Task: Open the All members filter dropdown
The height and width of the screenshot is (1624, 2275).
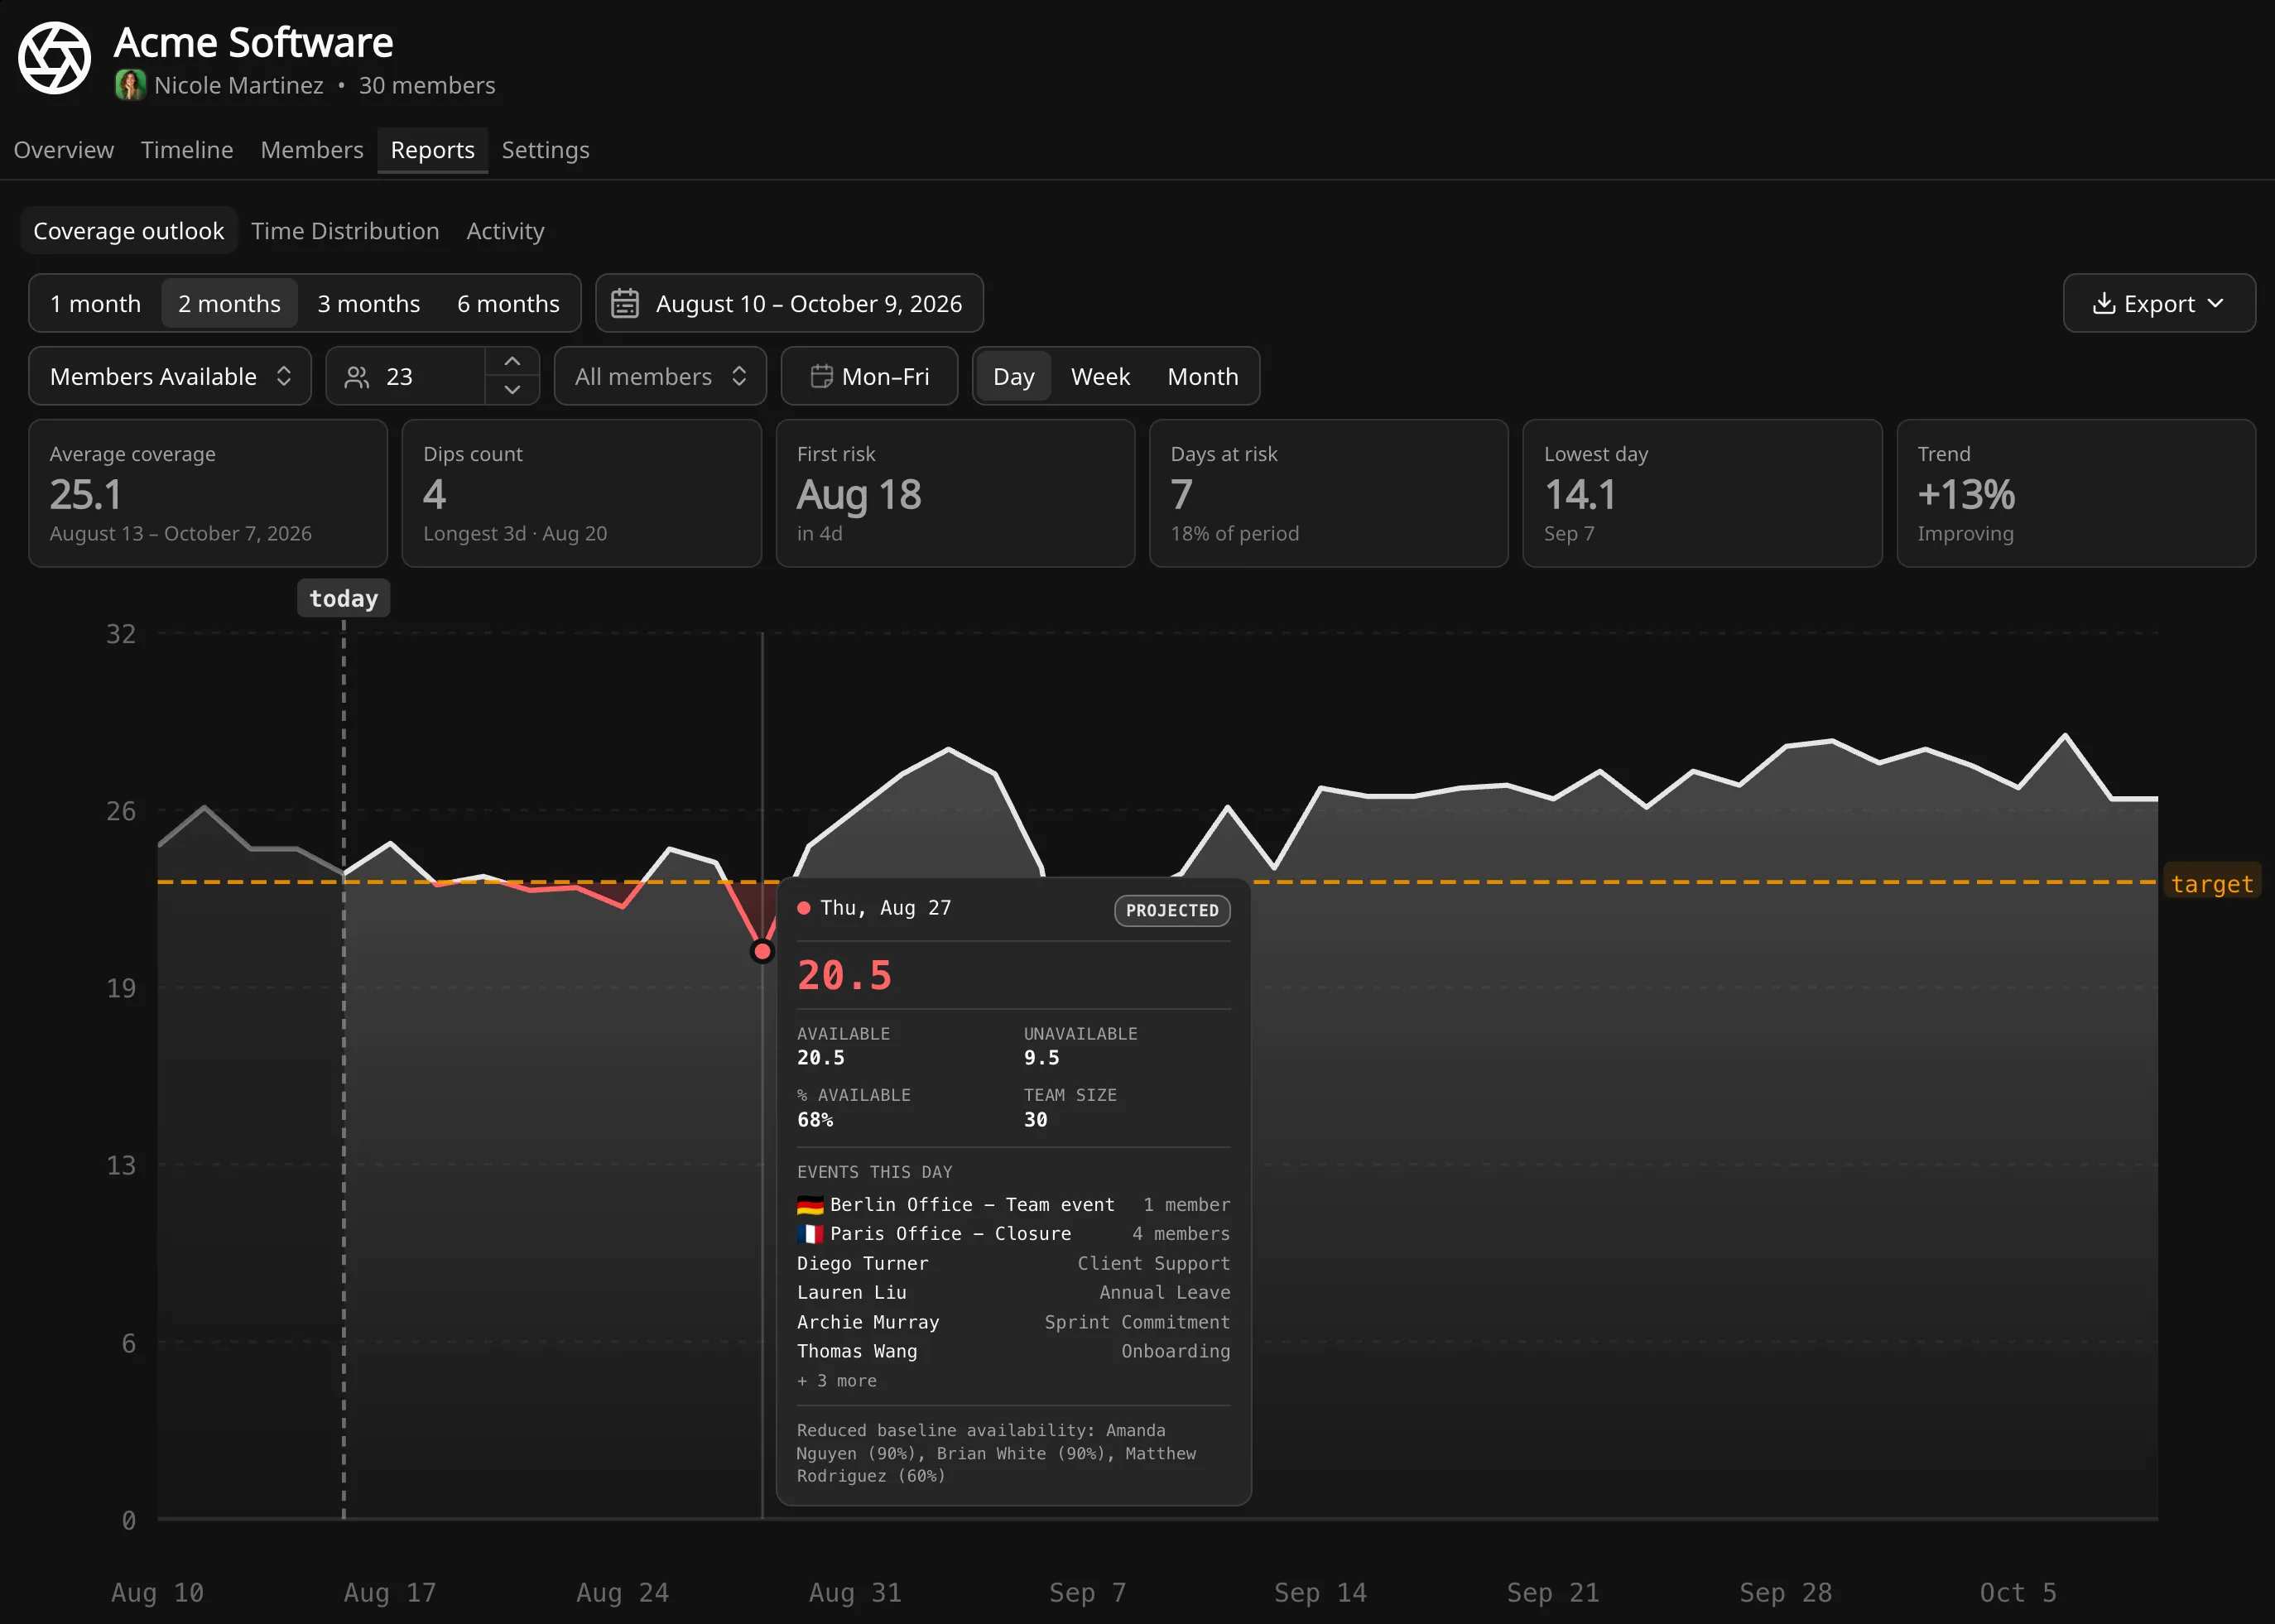Action: pyautogui.click(x=660, y=377)
